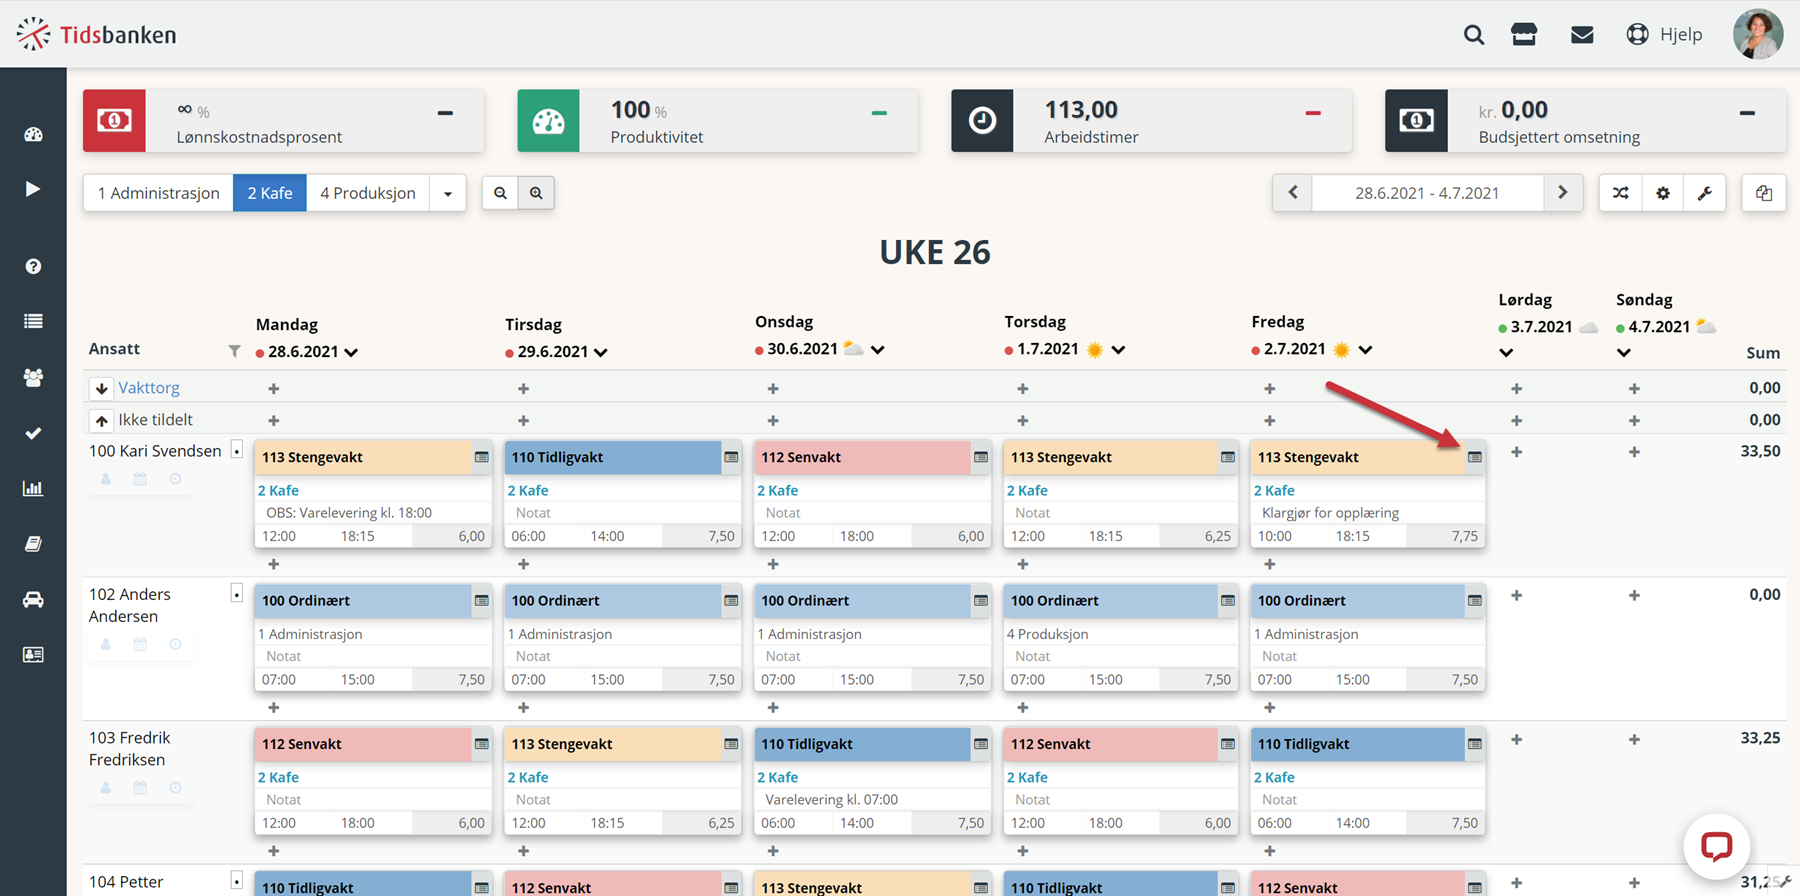Click the play arrow icon in sidebar
This screenshot has width=1800, height=896.
[x=33, y=189]
